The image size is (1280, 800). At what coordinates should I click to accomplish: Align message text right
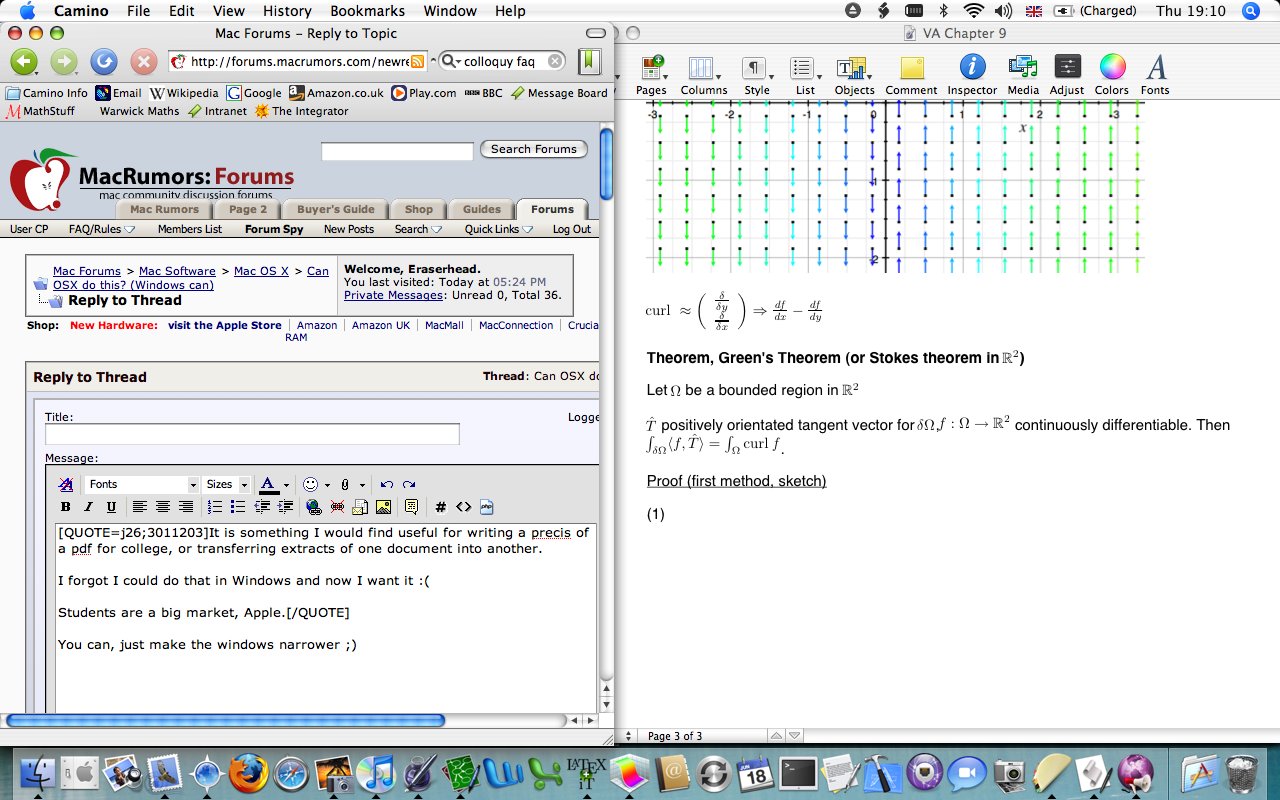point(186,507)
